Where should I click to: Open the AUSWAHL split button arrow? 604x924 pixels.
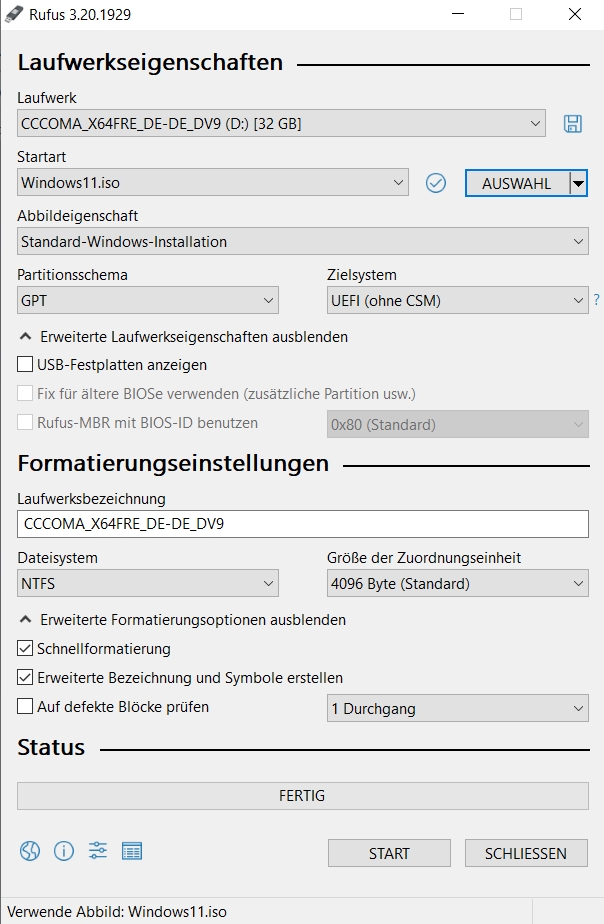[579, 183]
